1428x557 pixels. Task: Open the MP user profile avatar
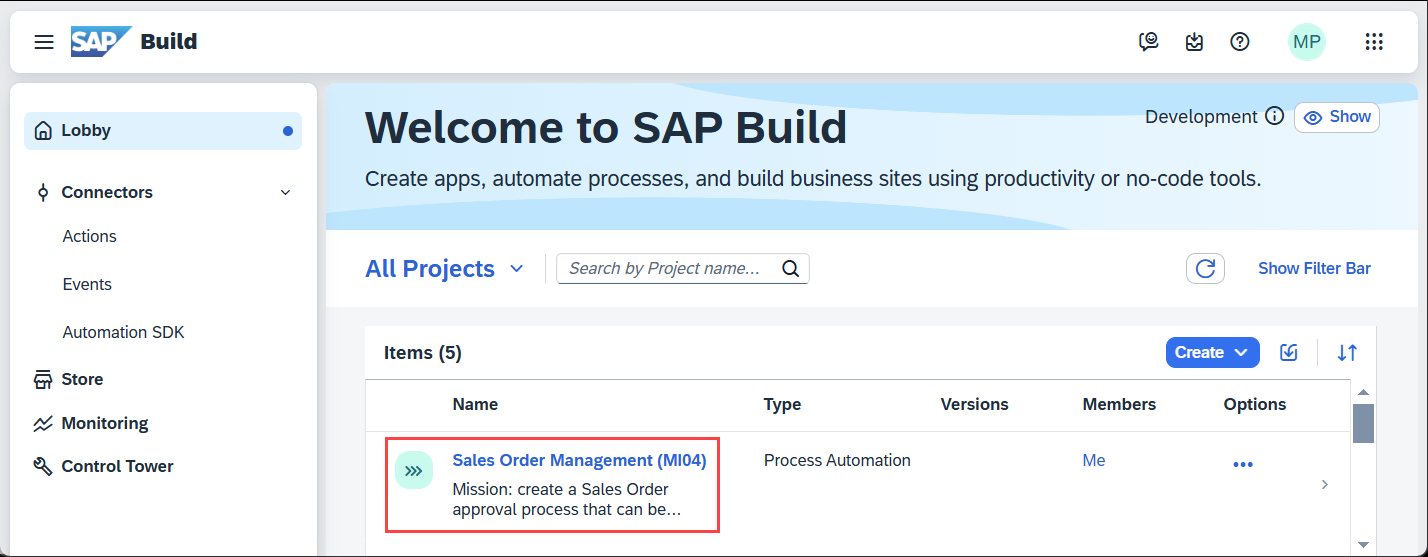pos(1307,42)
